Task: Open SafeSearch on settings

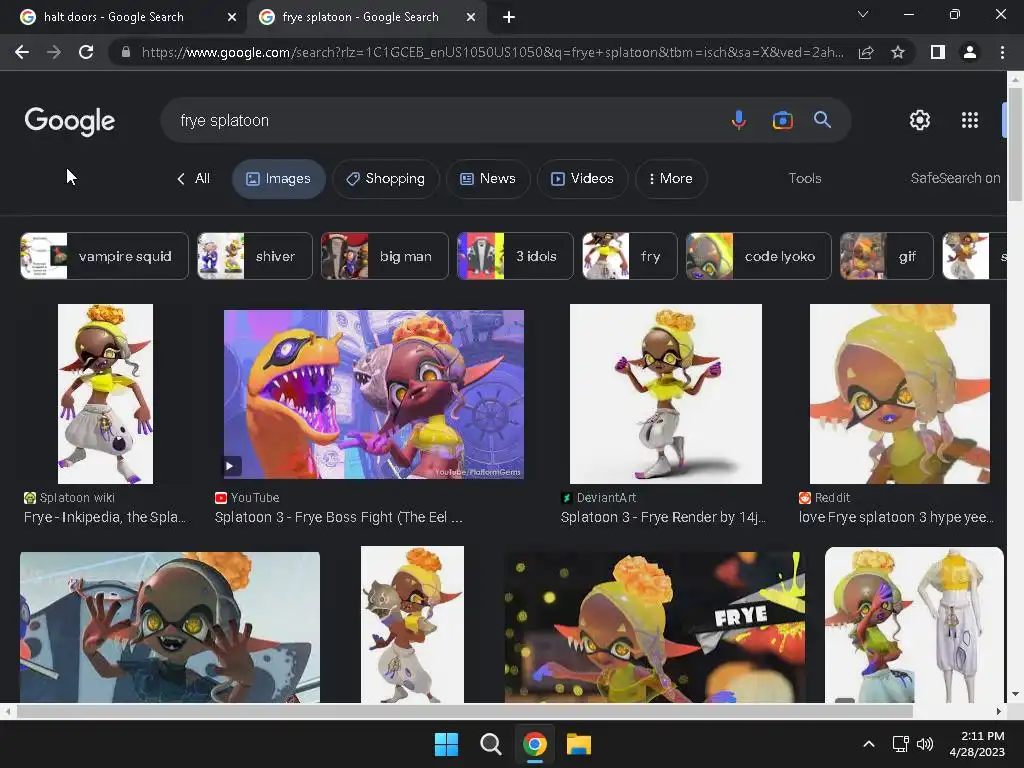Action: pos(955,178)
